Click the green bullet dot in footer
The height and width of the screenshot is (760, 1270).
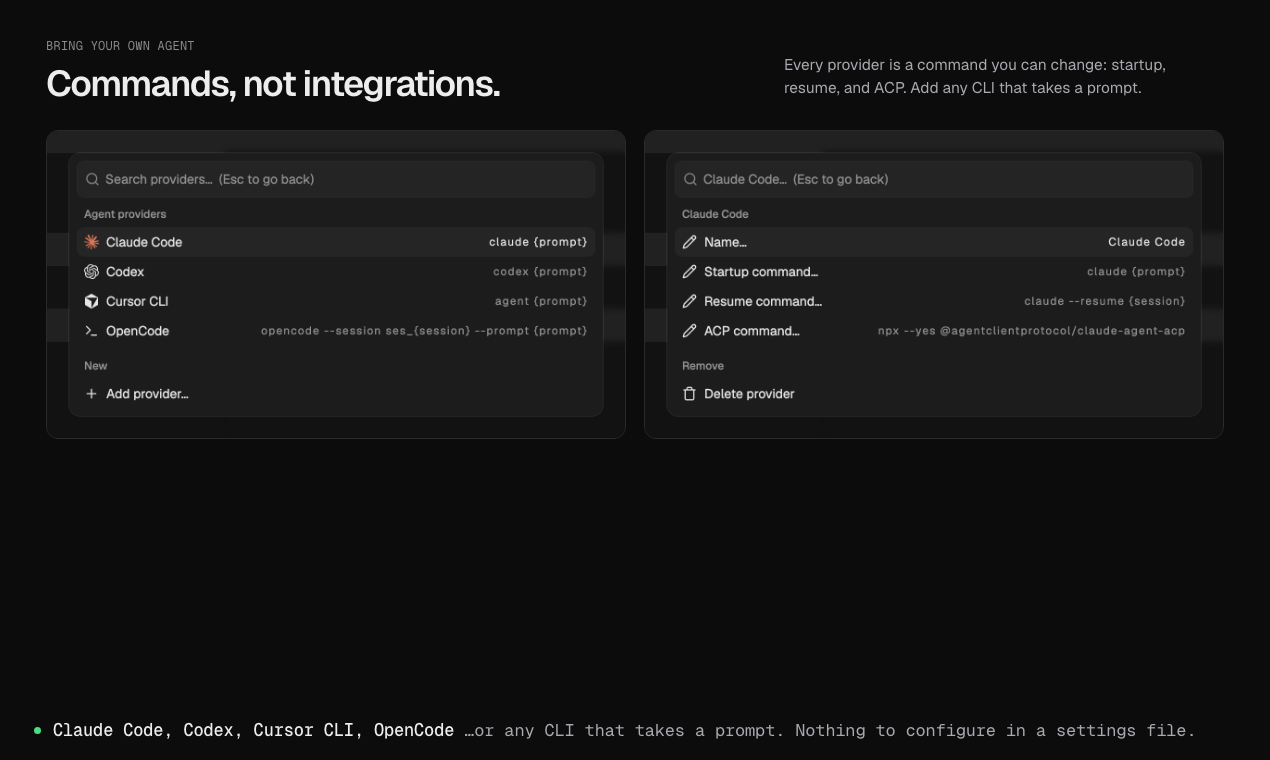38,731
